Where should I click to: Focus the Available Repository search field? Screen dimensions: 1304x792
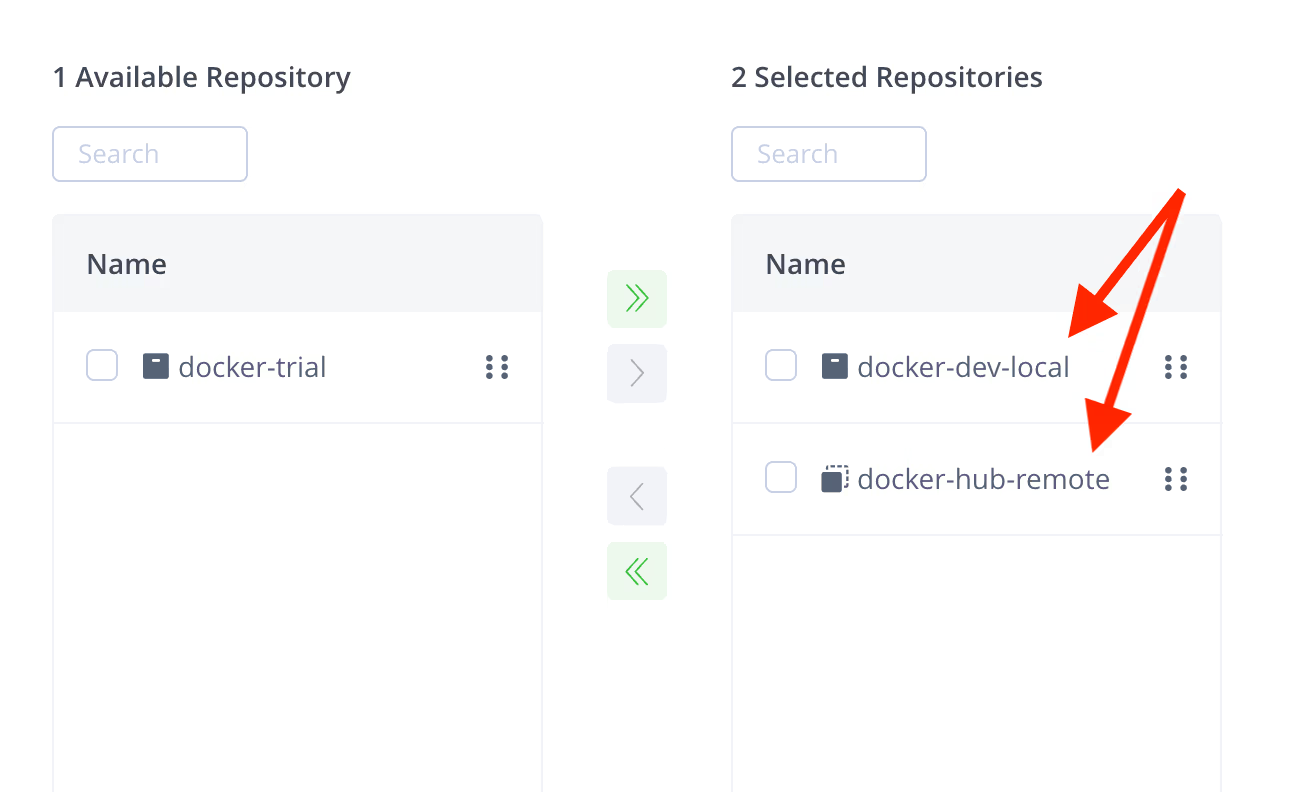[150, 154]
